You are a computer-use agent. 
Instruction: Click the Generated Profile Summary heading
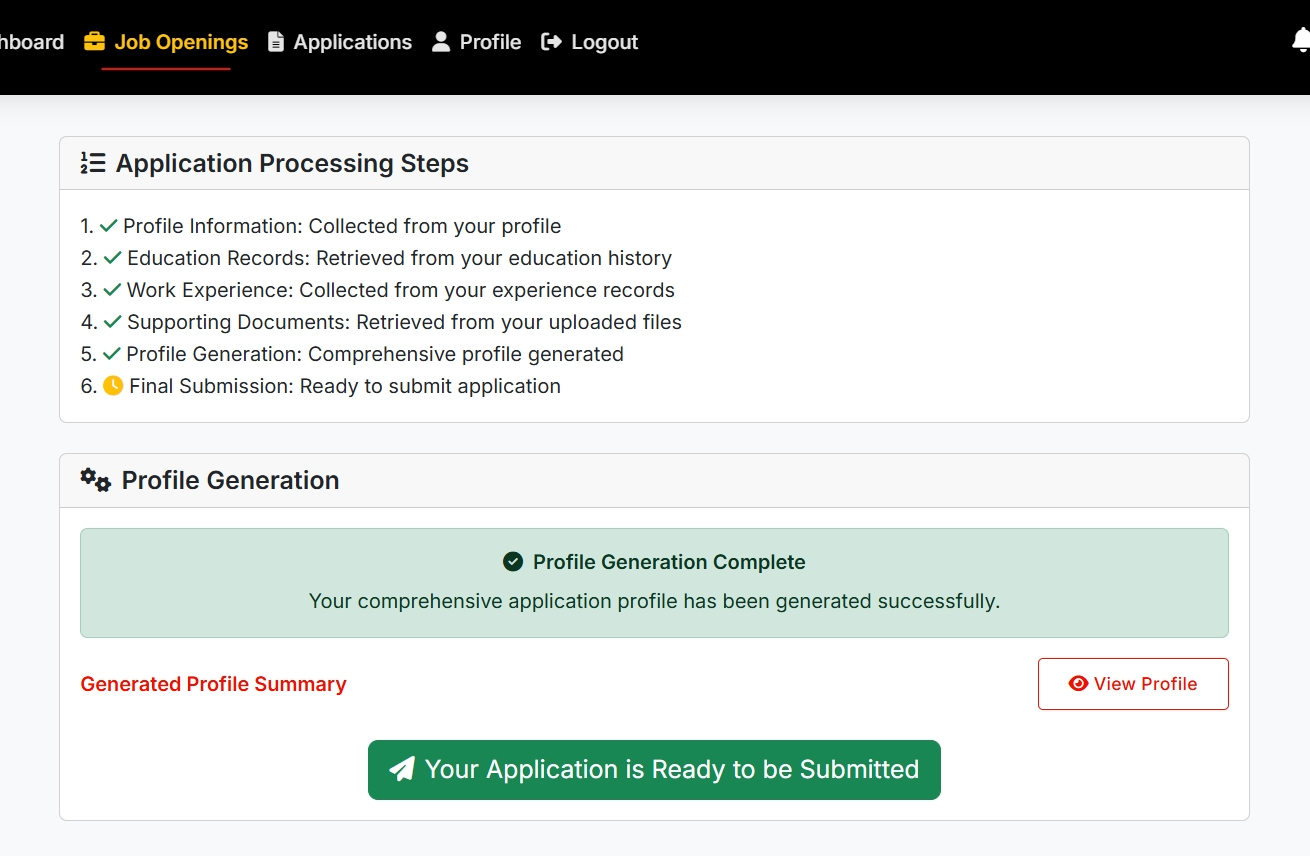tap(213, 684)
